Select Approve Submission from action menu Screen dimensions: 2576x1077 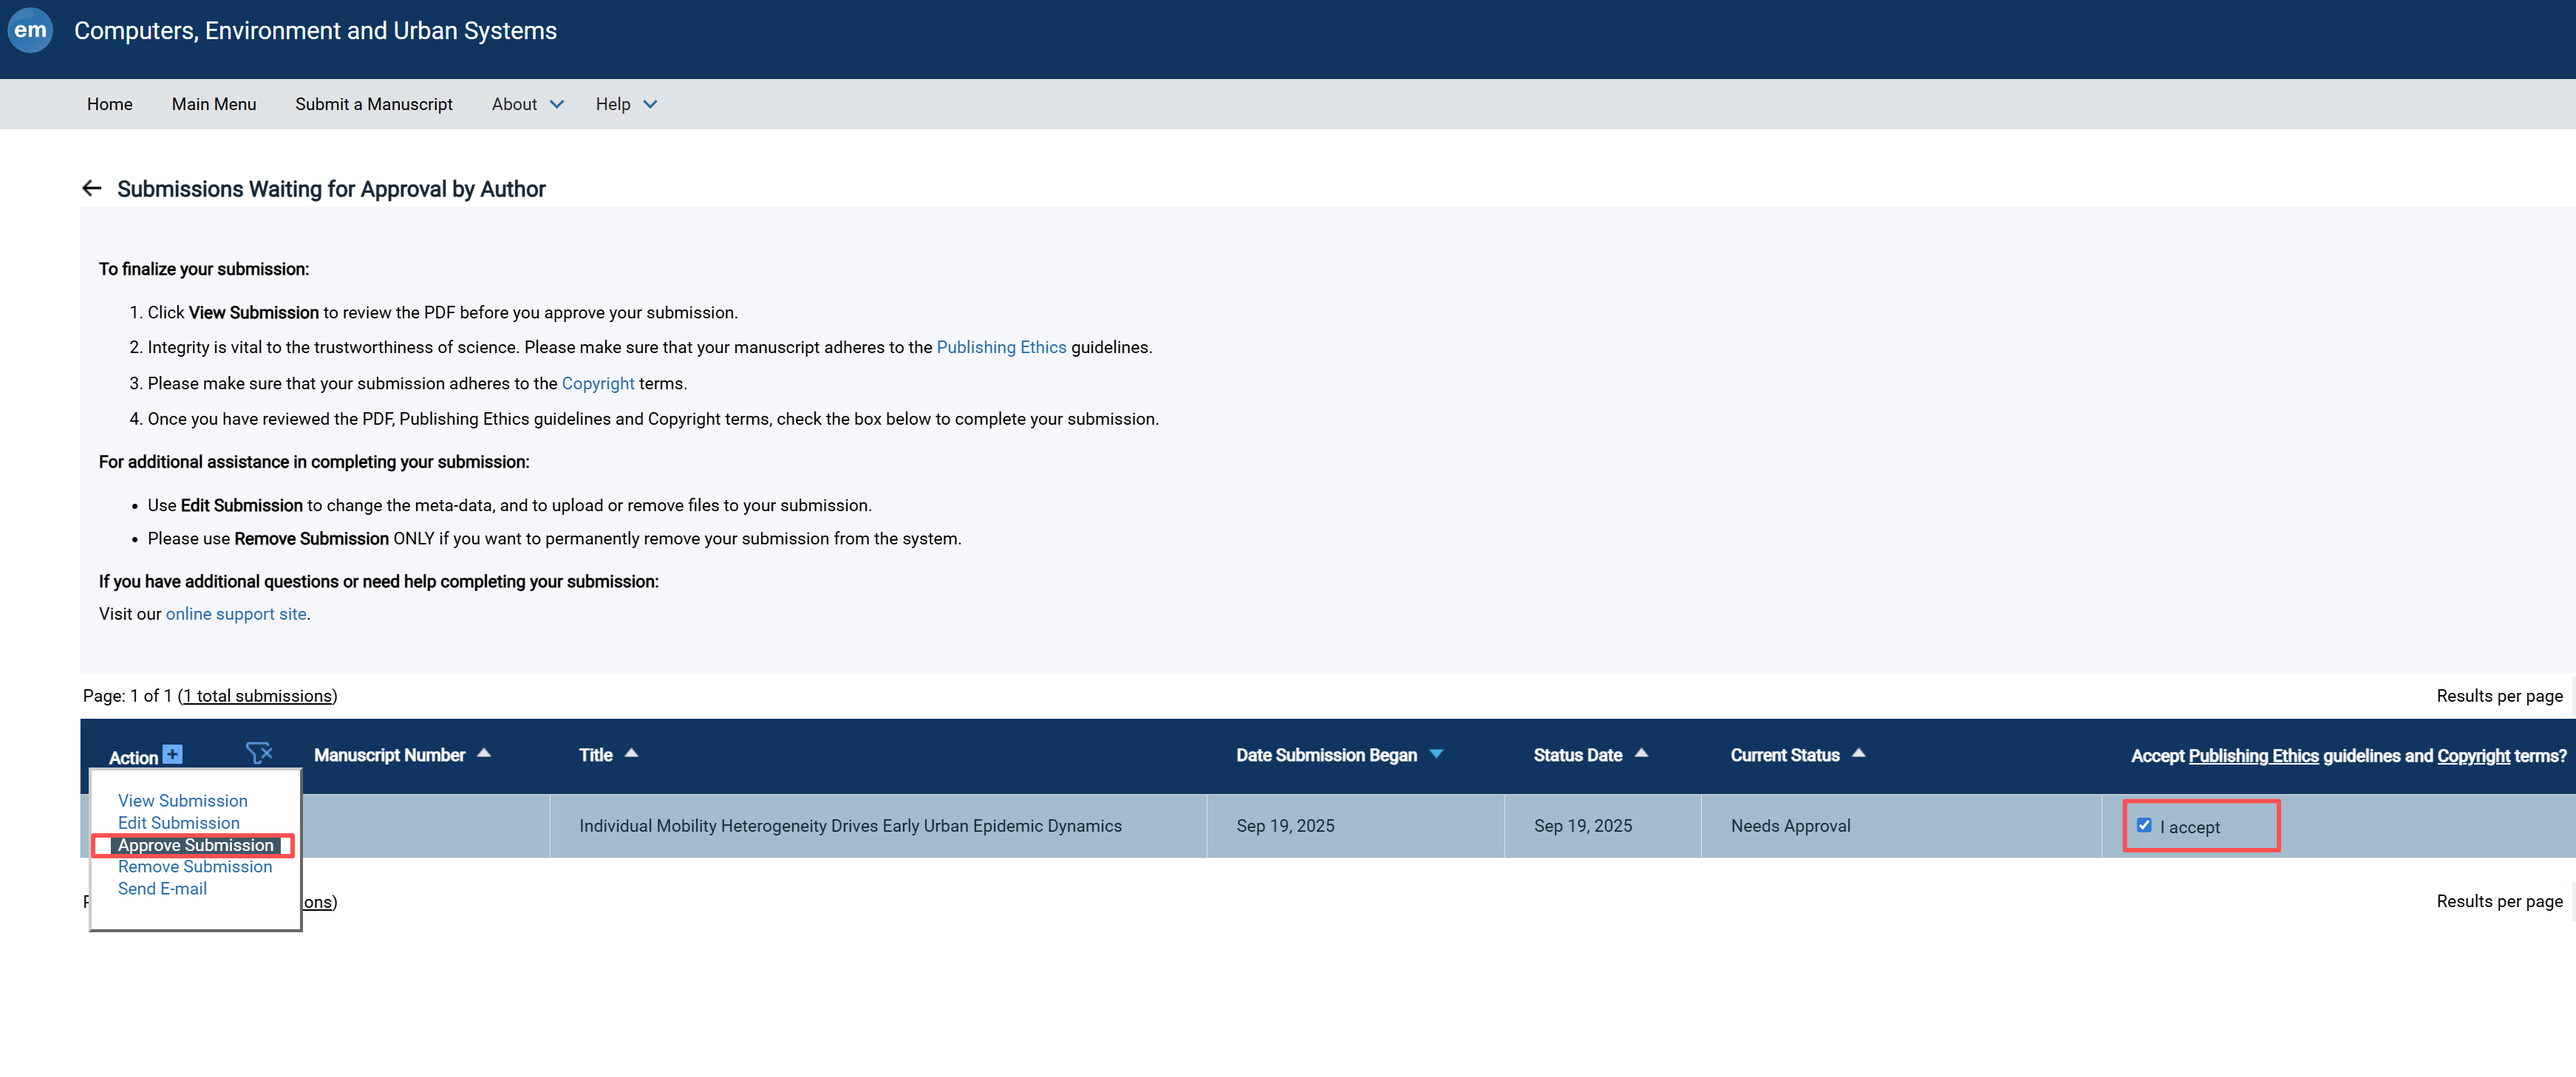tap(195, 845)
